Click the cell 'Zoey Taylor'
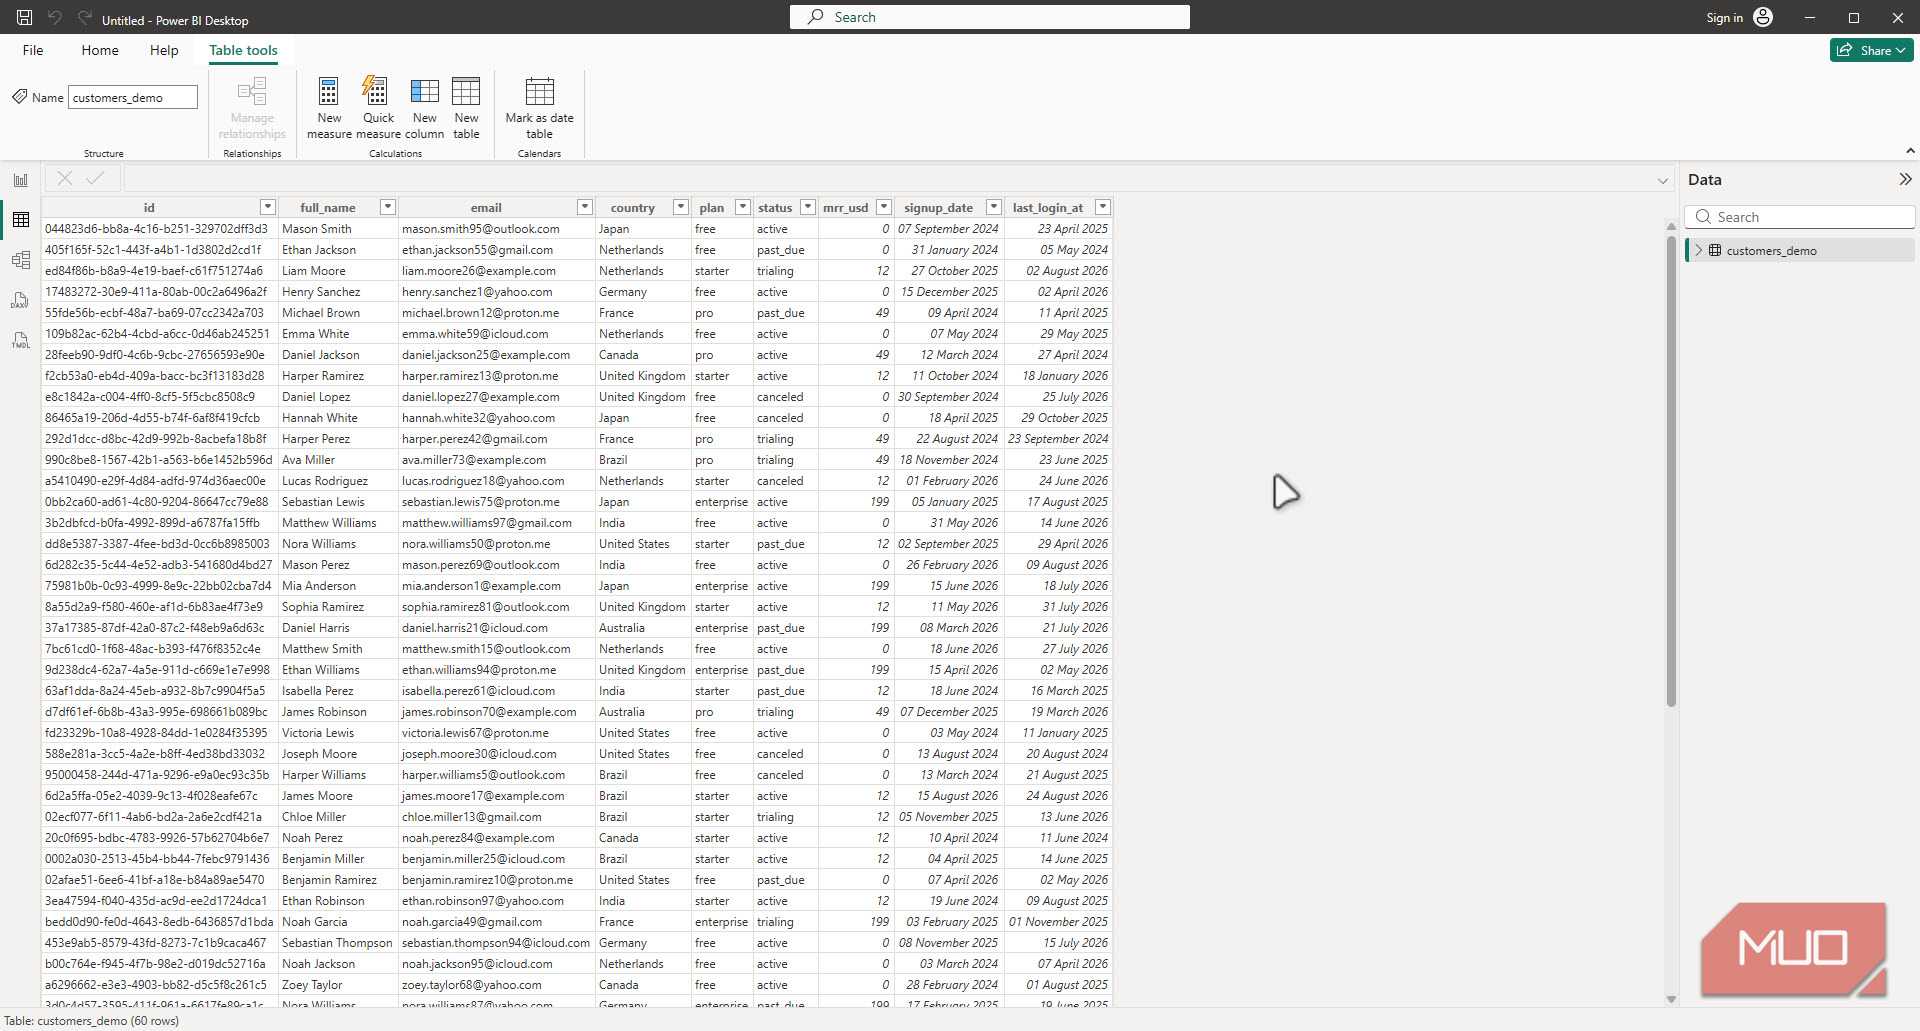Image resolution: width=1920 pixels, height=1031 pixels. (x=338, y=985)
